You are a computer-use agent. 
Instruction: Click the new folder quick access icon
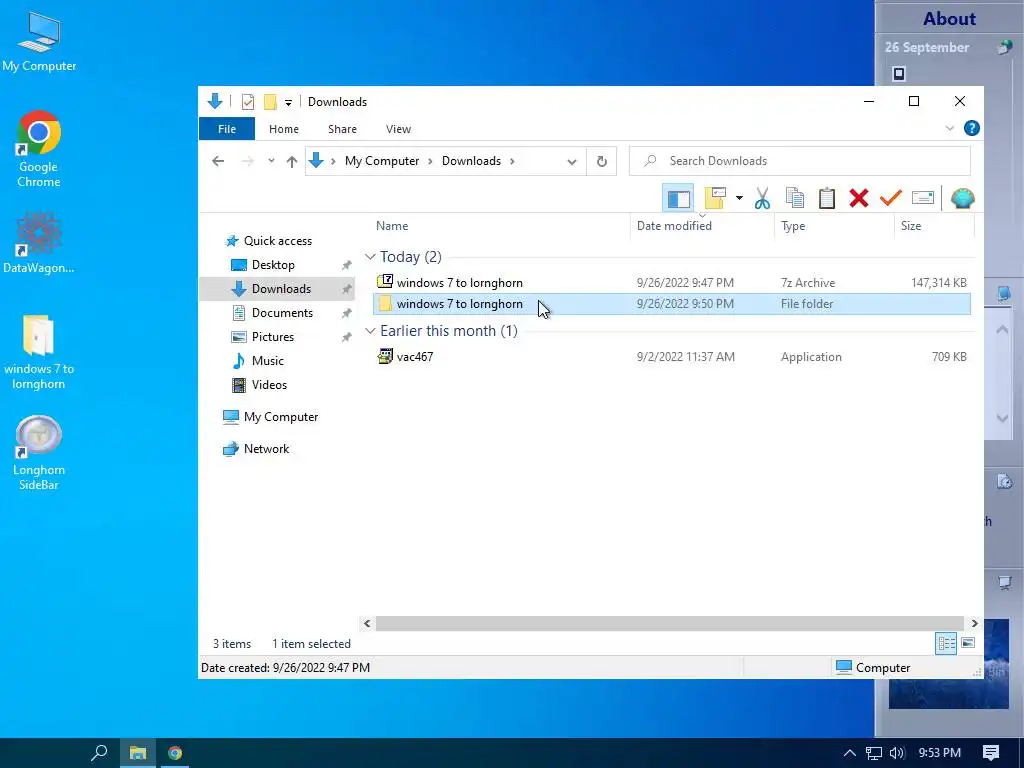(x=270, y=102)
